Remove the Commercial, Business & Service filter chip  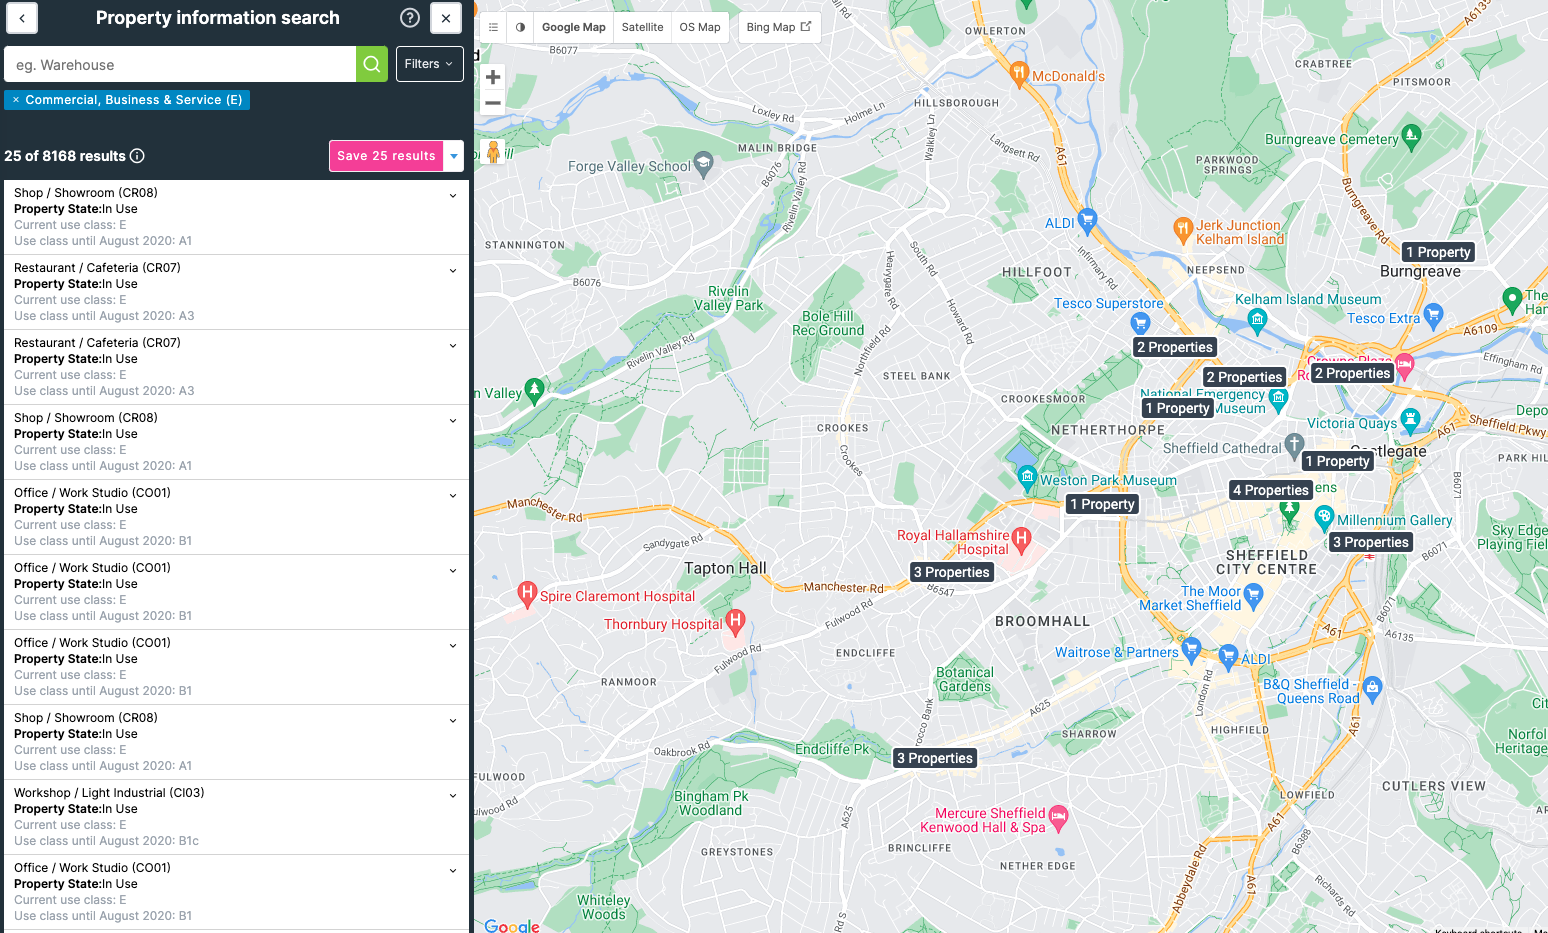(15, 100)
